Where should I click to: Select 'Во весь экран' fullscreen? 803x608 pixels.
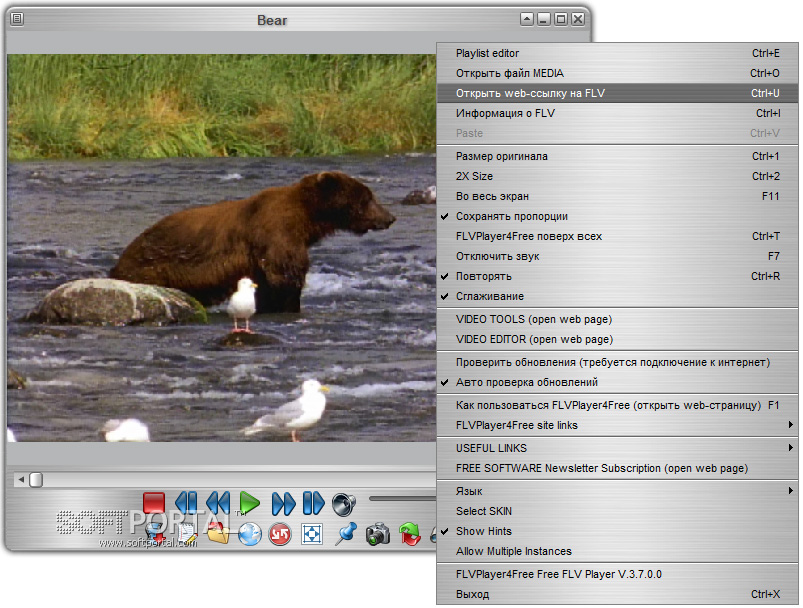(x=617, y=197)
